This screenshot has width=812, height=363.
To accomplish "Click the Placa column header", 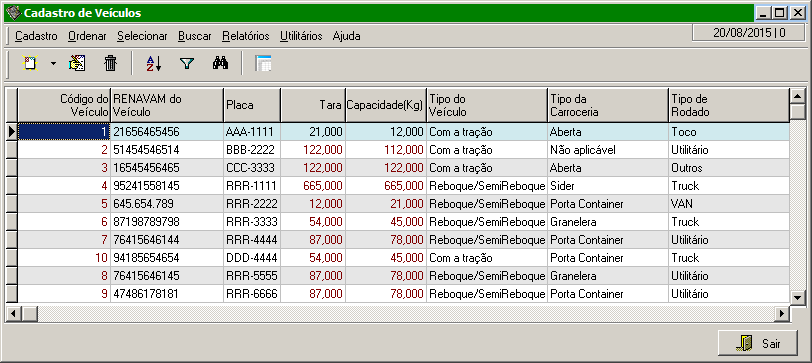I will point(252,105).
